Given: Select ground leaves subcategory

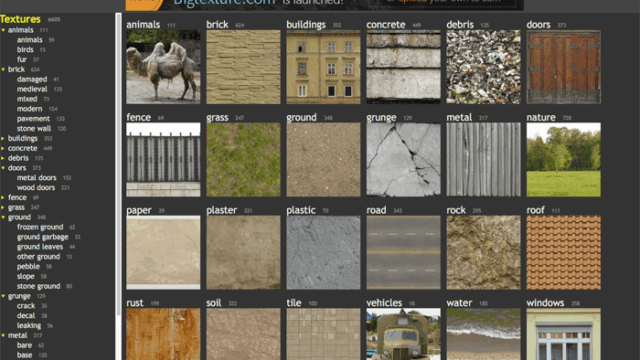Looking at the screenshot, I should pos(40,247).
